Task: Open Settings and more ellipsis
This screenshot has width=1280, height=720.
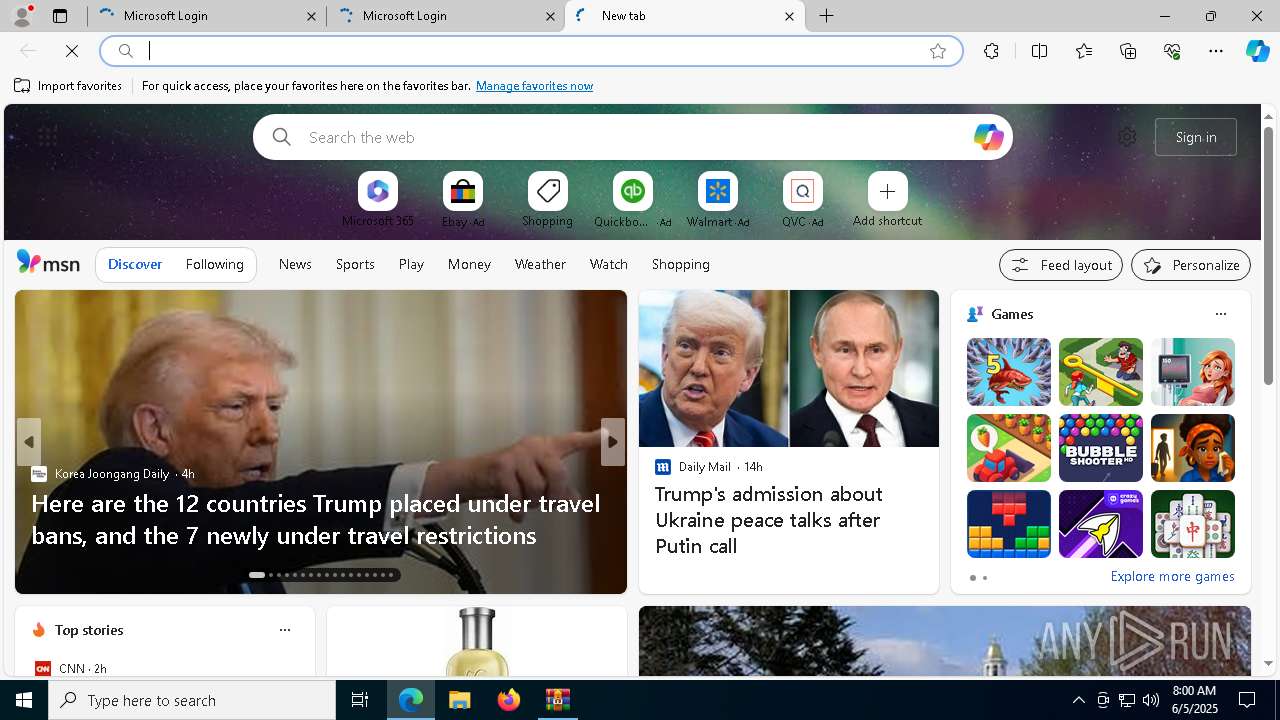Action: [1216, 51]
